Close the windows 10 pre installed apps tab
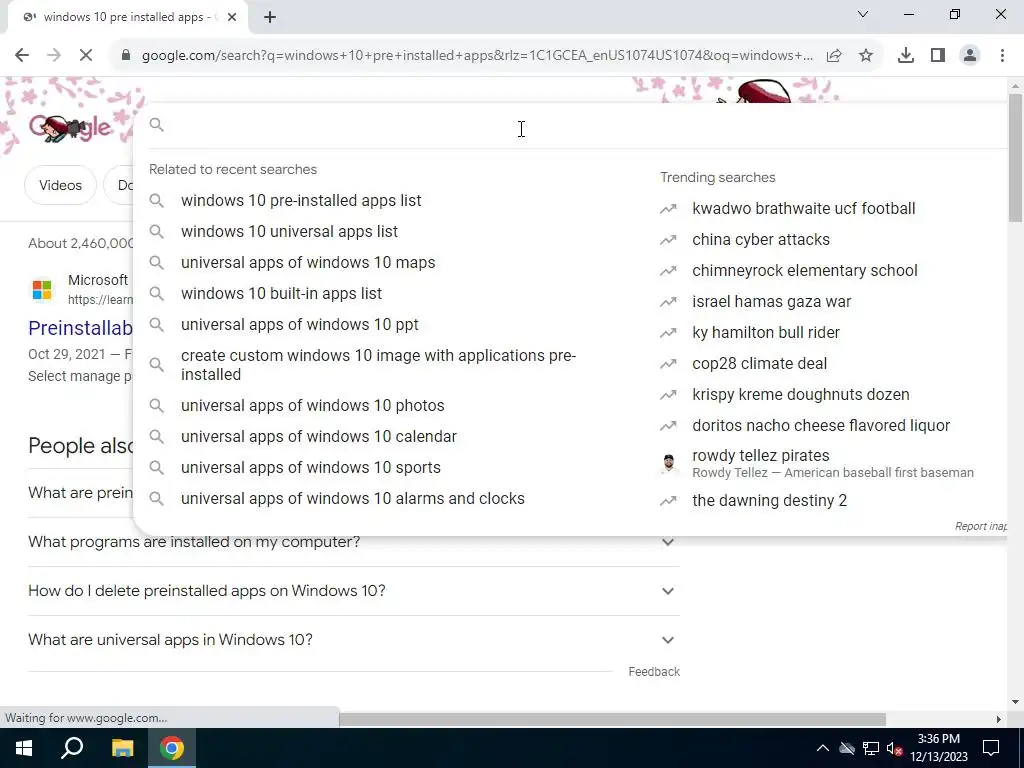 (x=232, y=18)
